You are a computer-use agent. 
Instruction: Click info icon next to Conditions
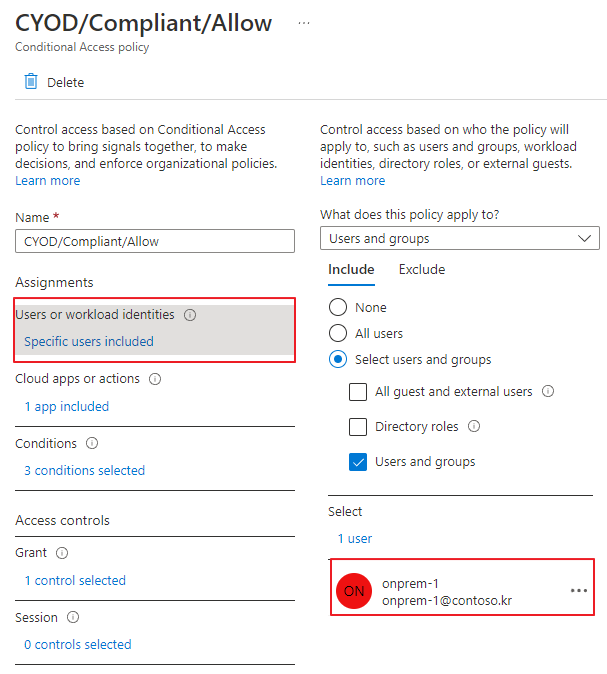(92, 443)
